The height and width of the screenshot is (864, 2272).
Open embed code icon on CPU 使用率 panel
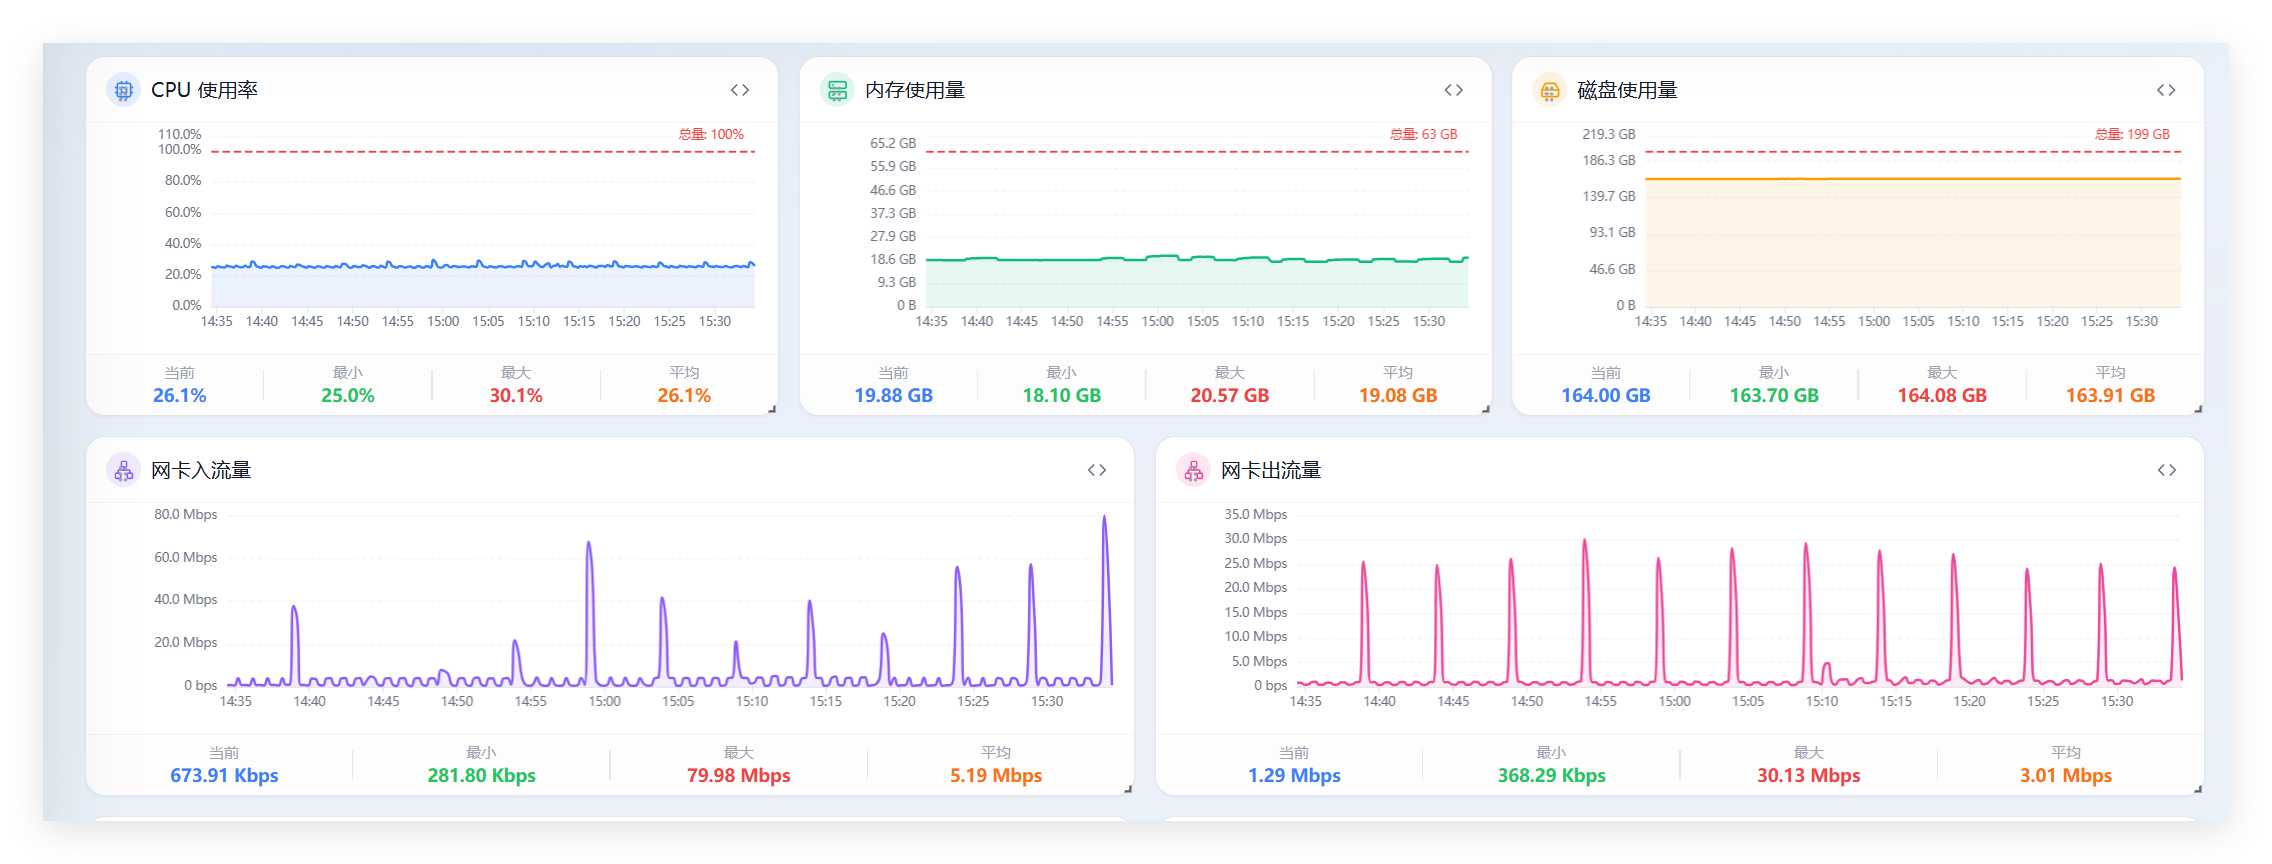(x=740, y=90)
